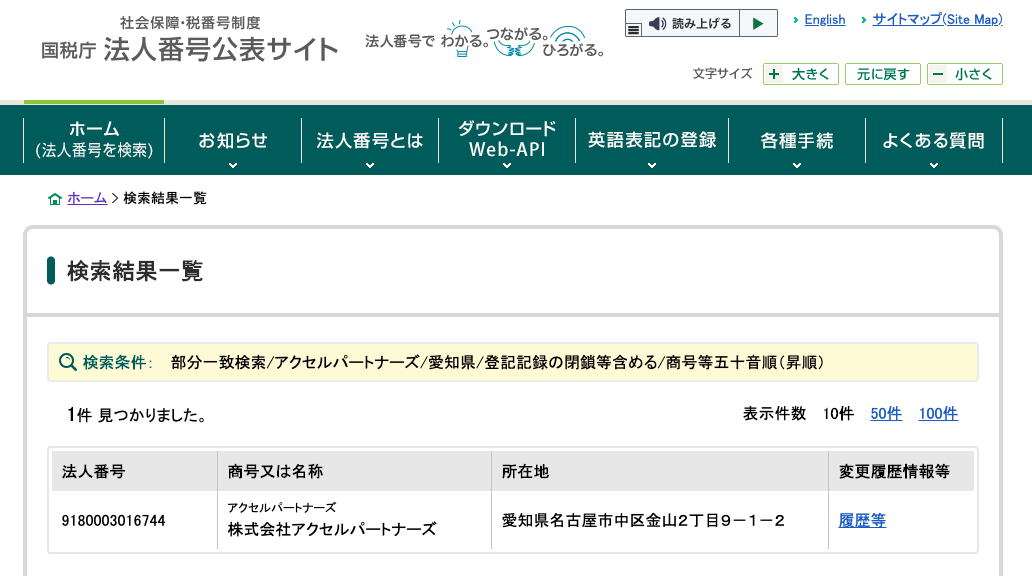Viewport: 1032px width, 576px height.
Task: Click the play button for read-aloud
Action: [758, 23]
